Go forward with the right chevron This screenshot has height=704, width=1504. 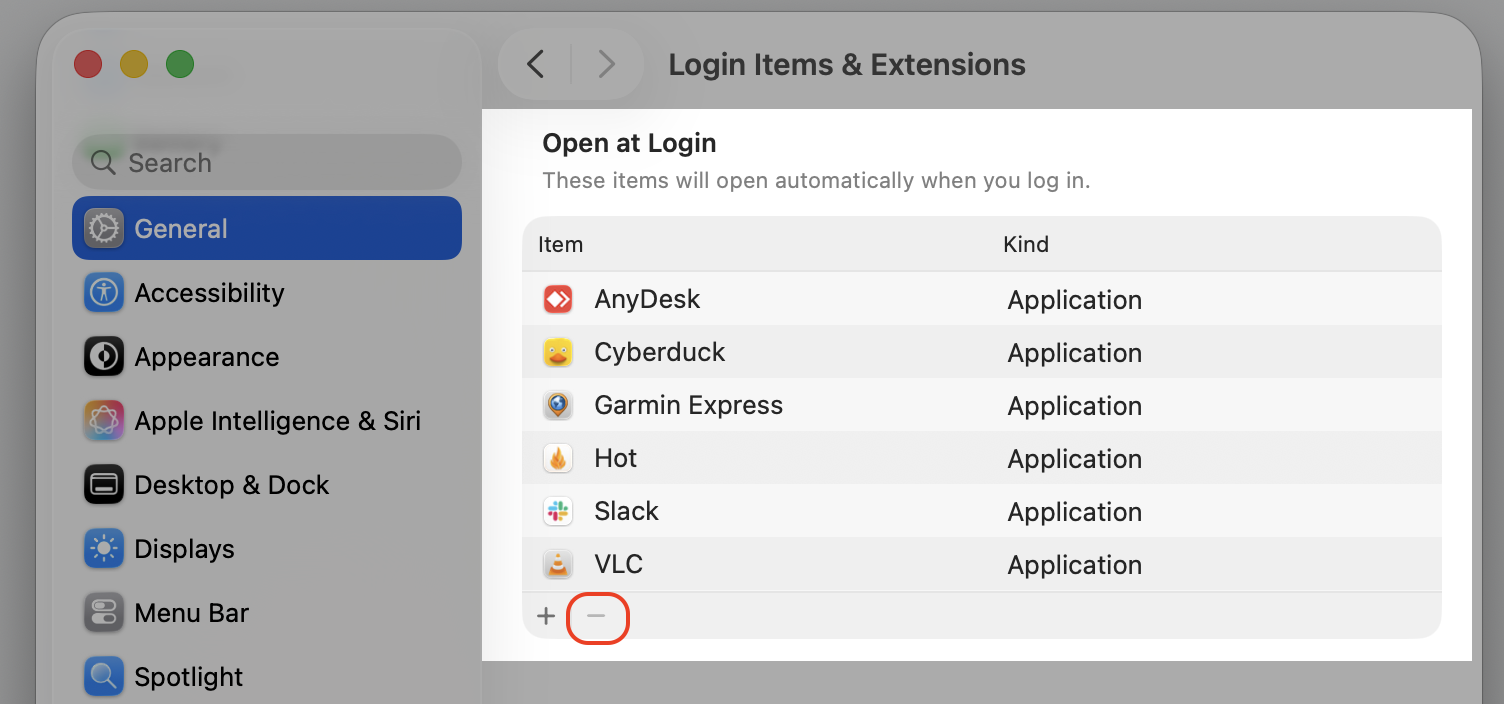point(606,64)
